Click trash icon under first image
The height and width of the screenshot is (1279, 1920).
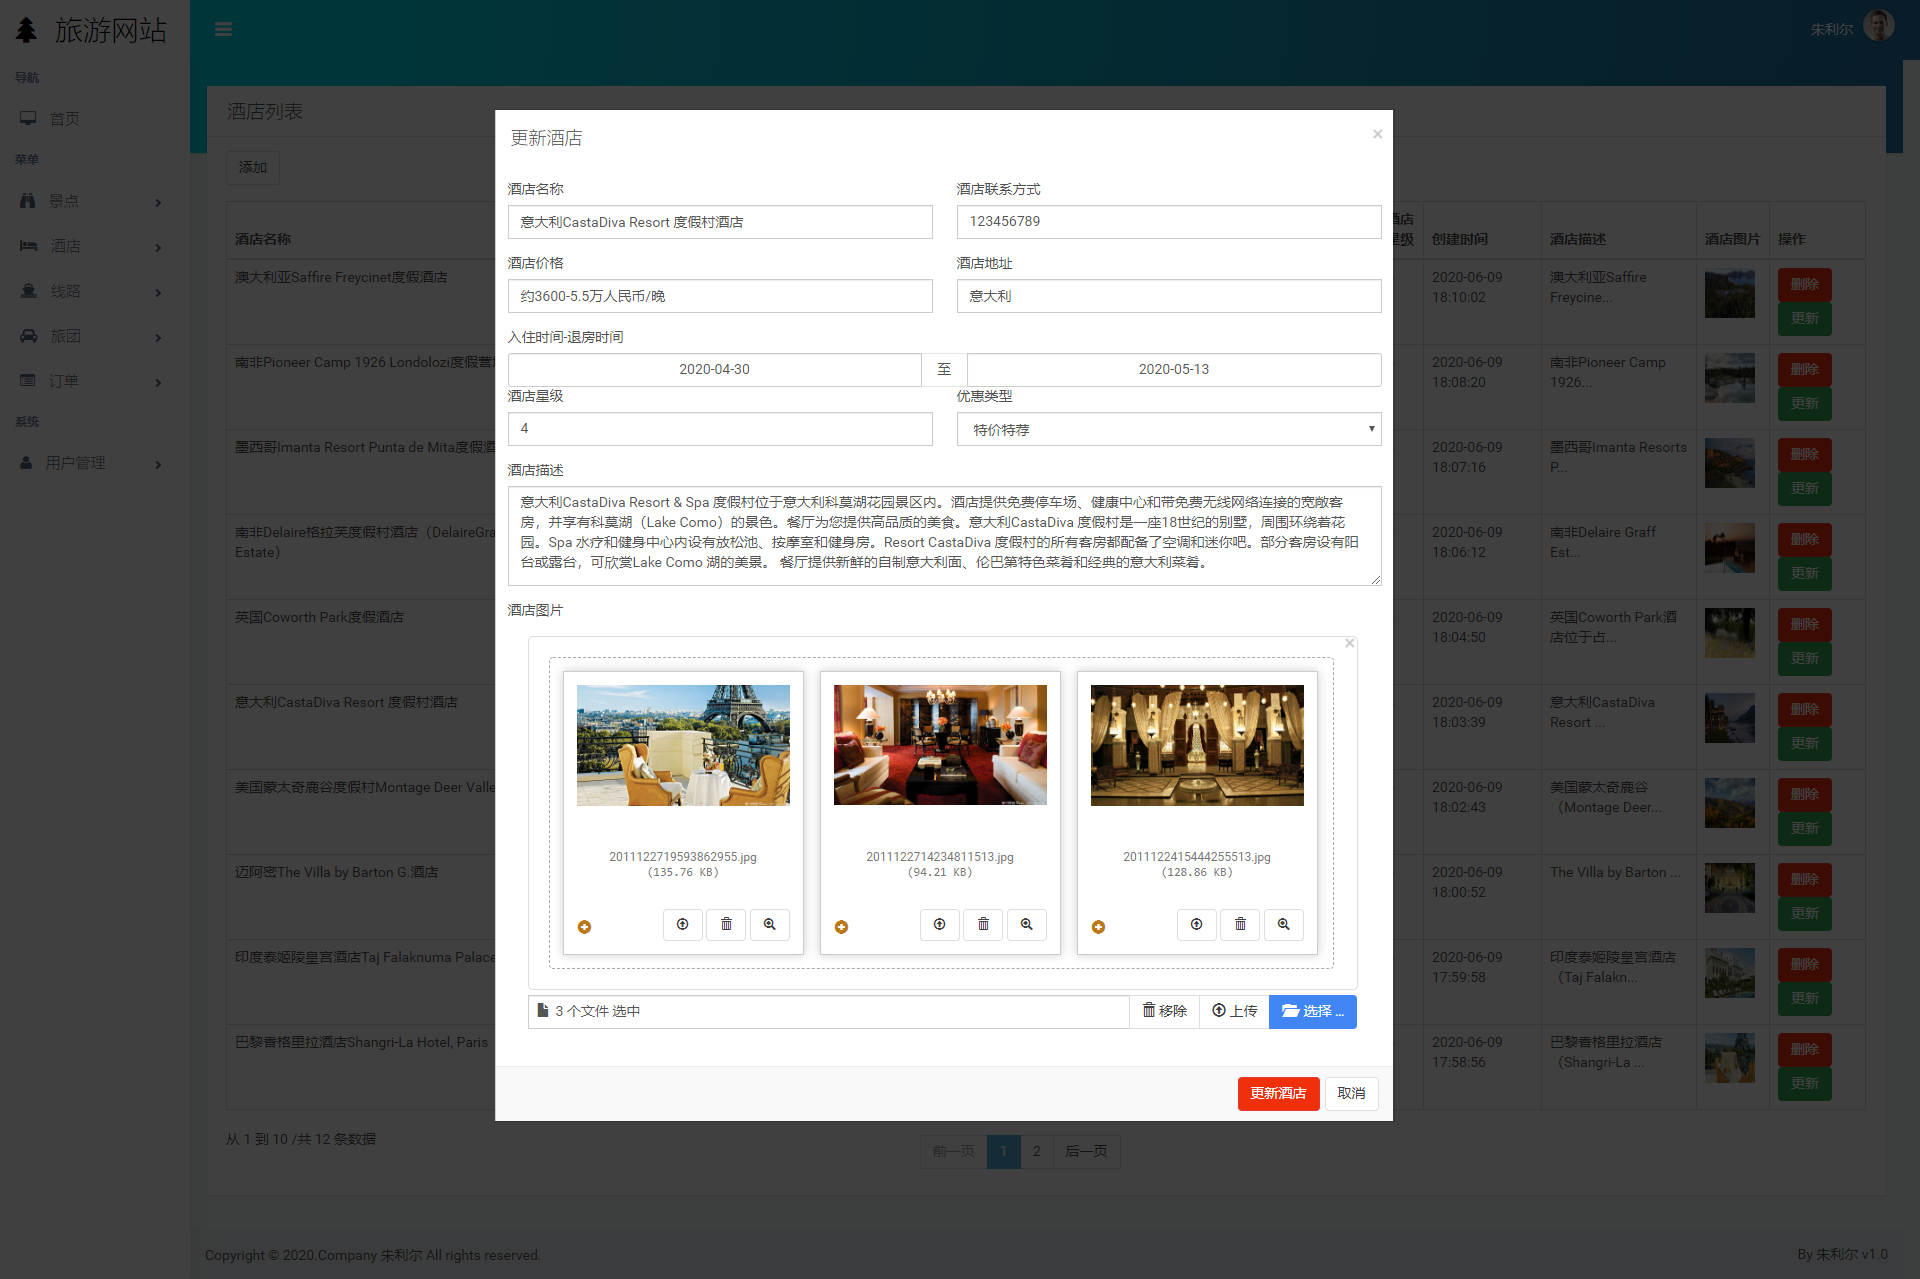[x=726, y=925]
